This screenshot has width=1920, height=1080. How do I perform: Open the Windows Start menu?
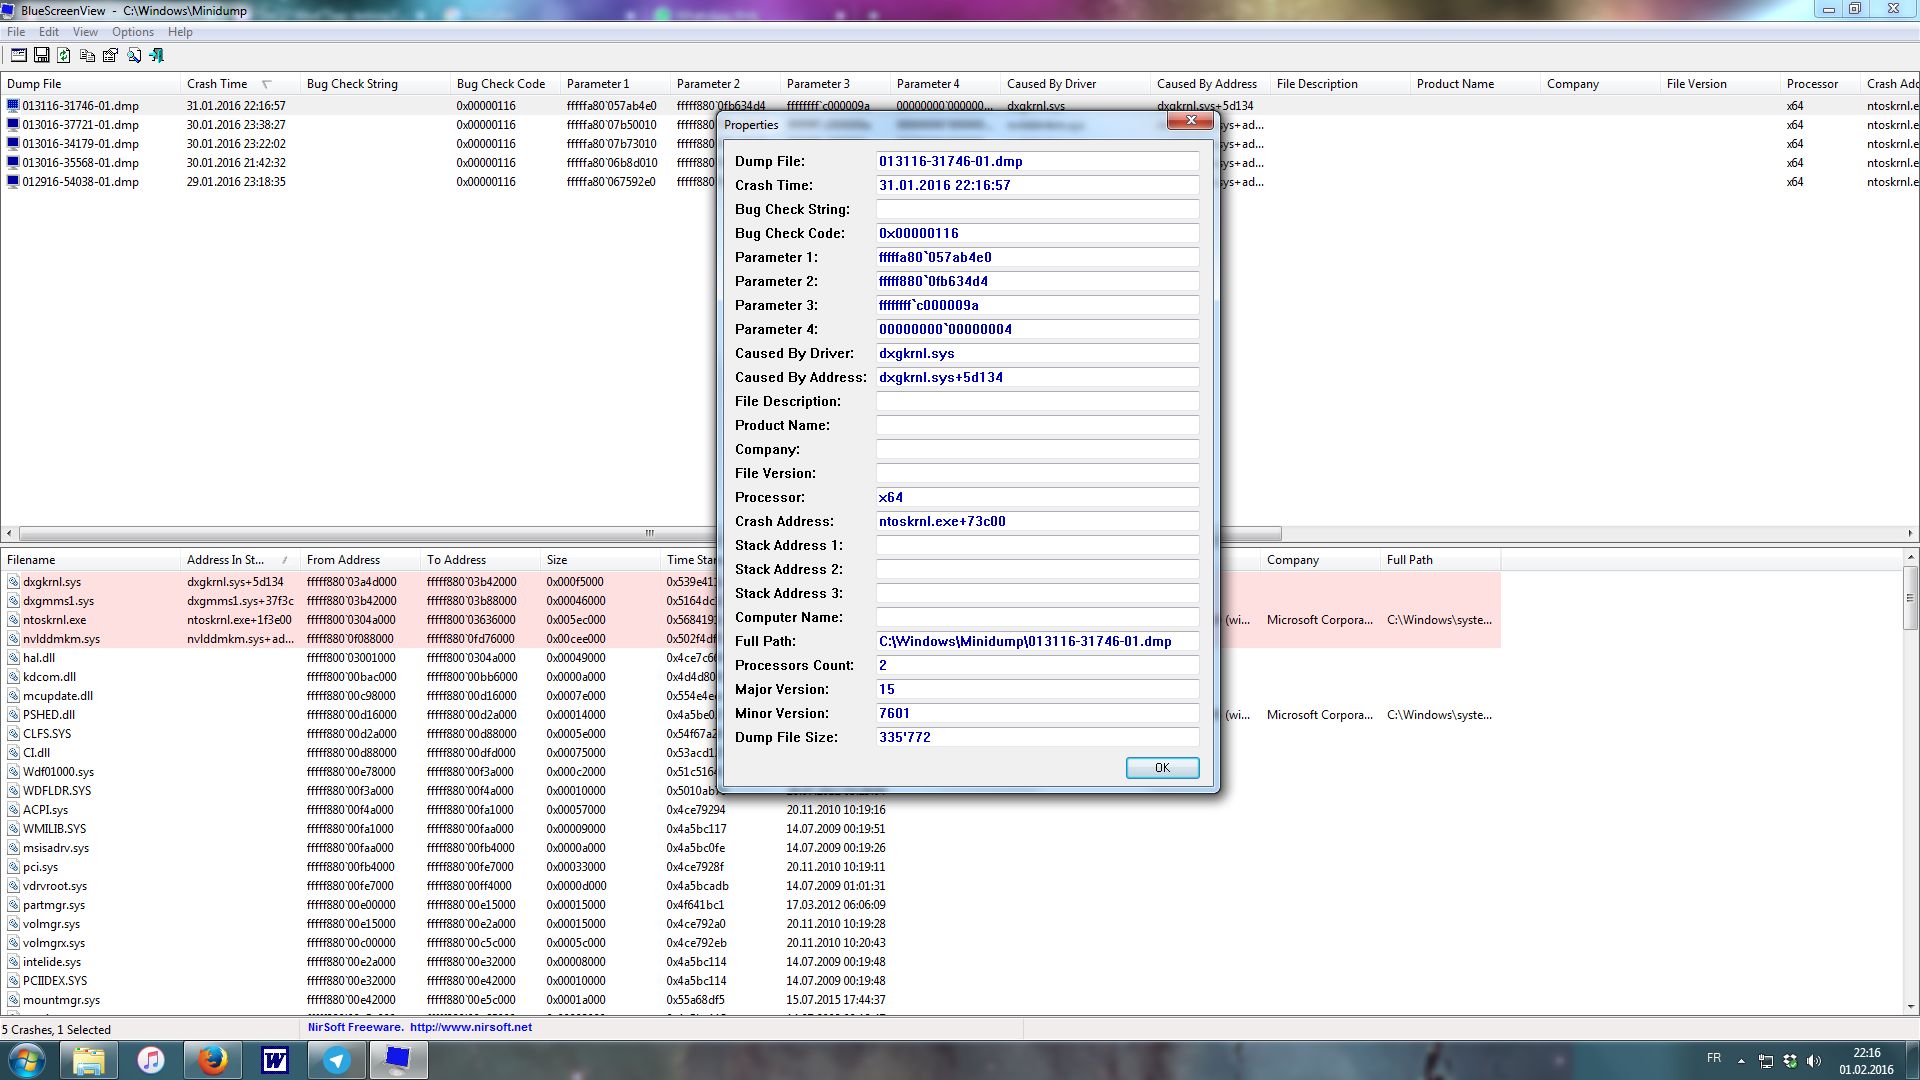[x=27, y=1060]
